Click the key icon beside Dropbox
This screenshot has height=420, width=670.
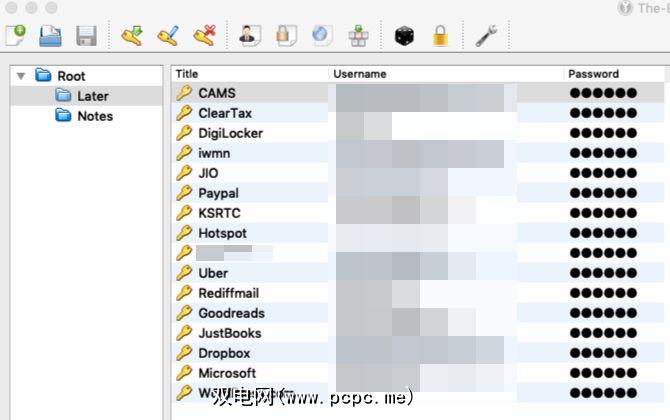pos(184,353)
